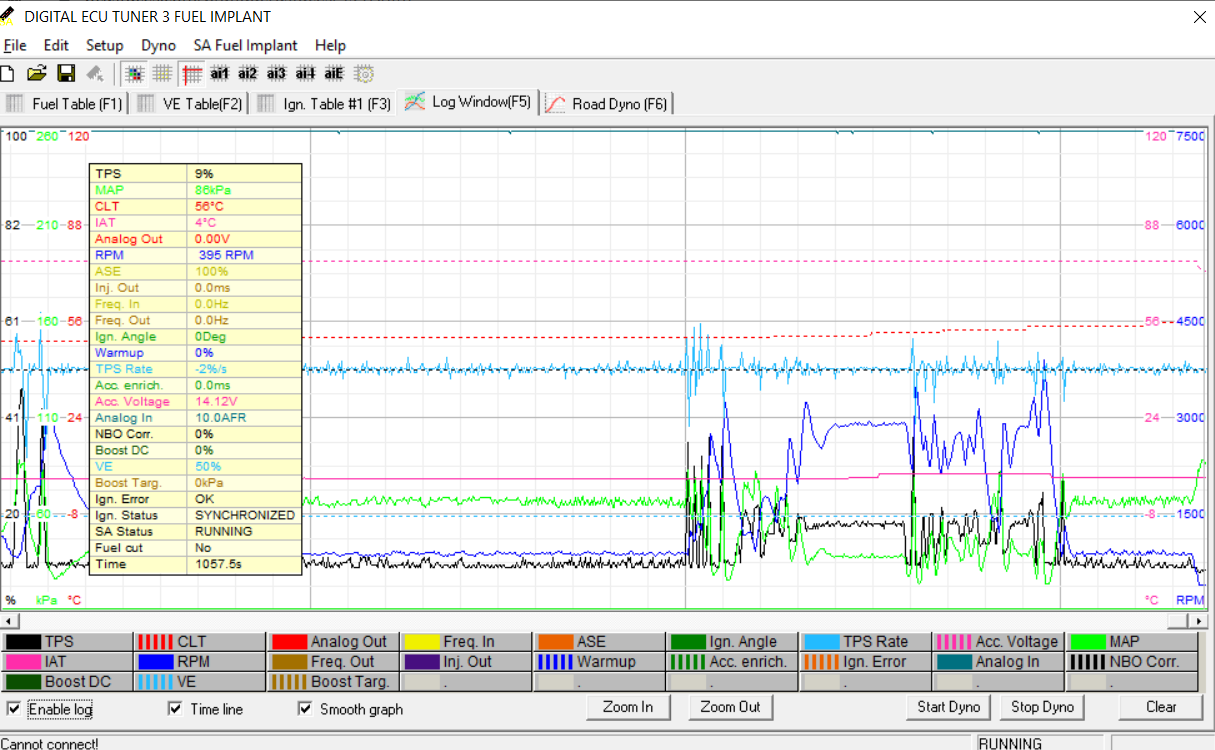Select the aiE toolbar icon
Image resolution: width=1215 pixels, height=750 pixels.
tap(334, 73)
